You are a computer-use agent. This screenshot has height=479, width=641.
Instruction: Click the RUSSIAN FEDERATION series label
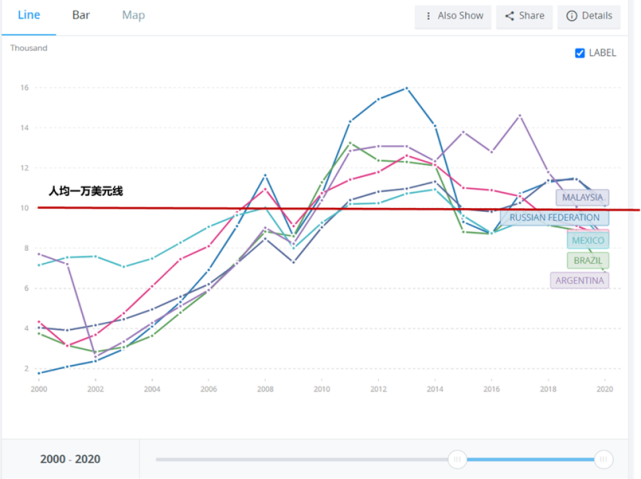pyautogui.click(x=554, y=217)
